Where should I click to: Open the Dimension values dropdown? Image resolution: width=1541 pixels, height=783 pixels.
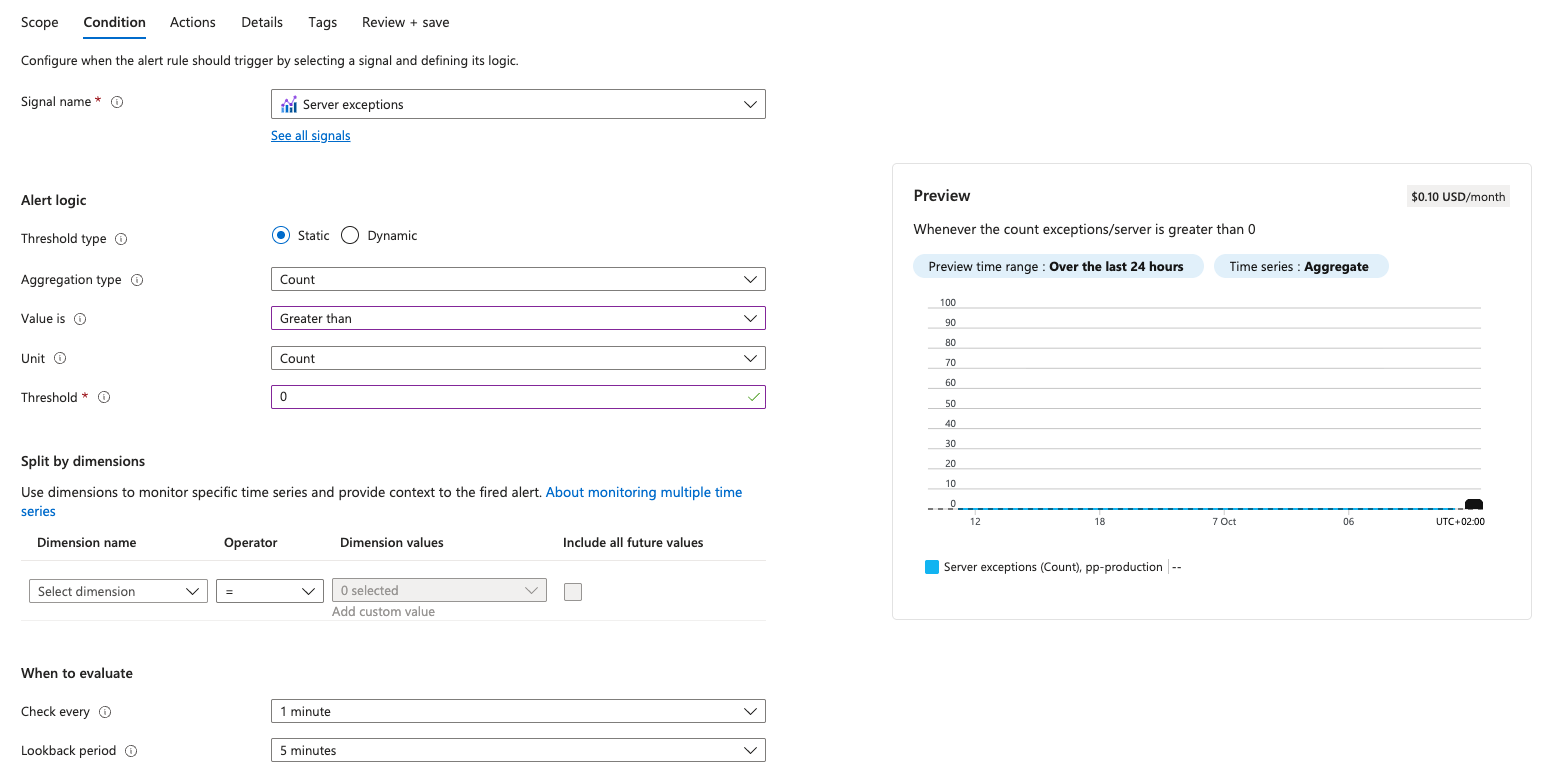tap(439, 590)
